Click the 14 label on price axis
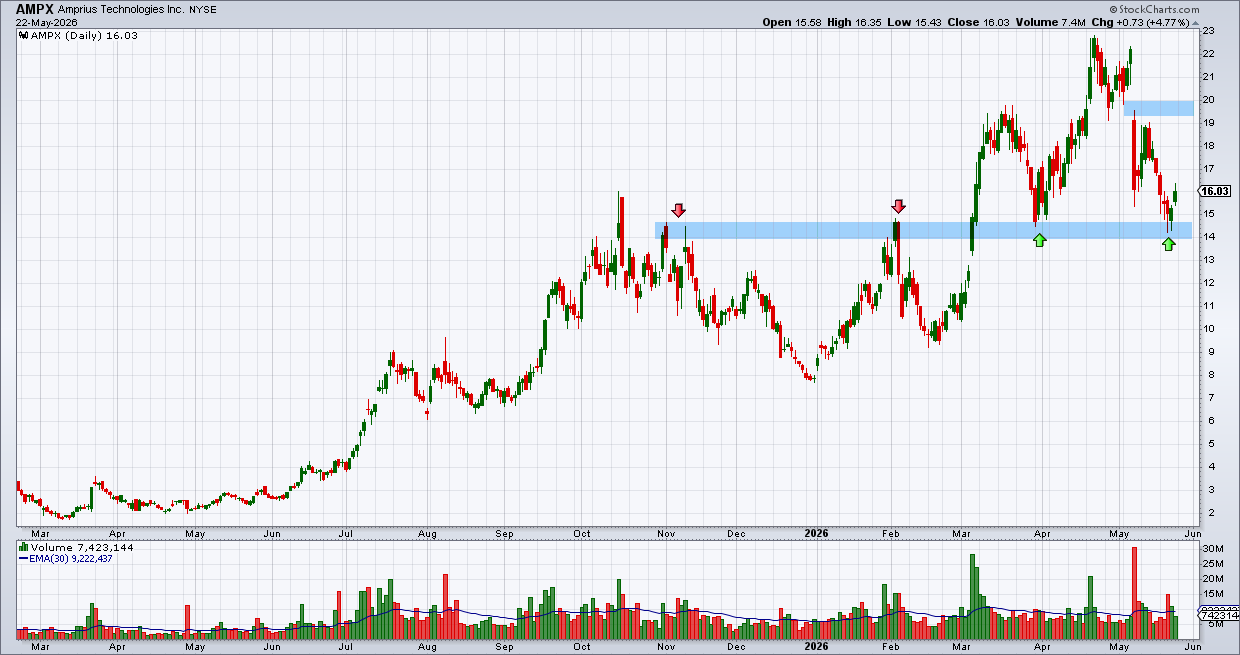 1208,237
